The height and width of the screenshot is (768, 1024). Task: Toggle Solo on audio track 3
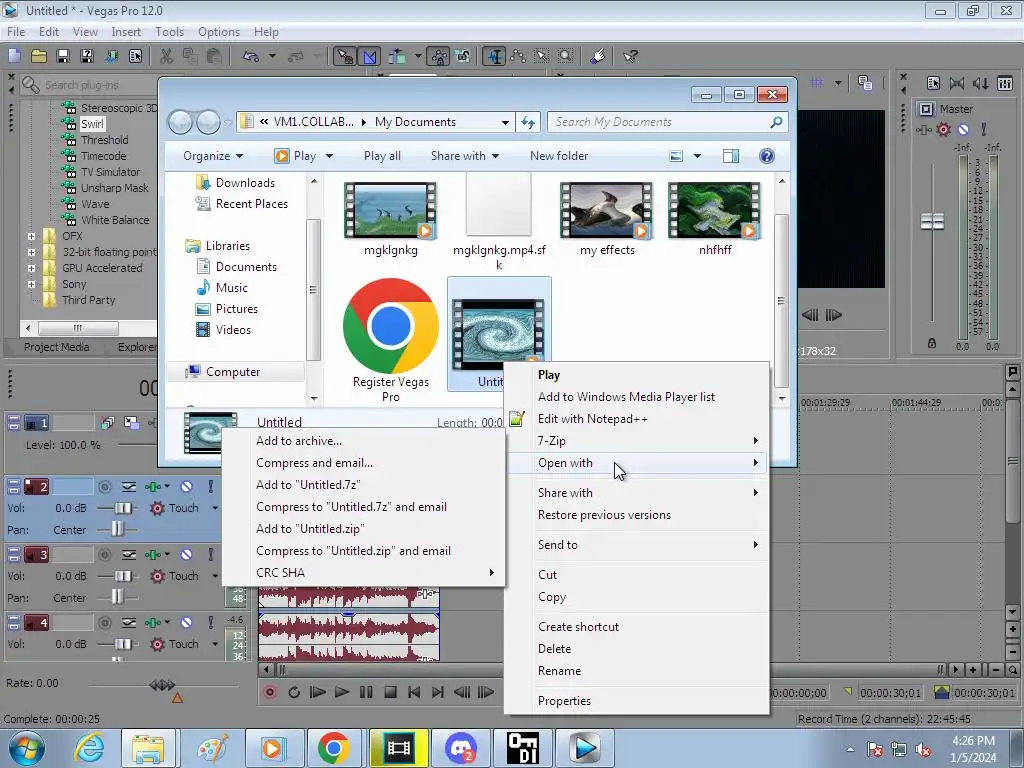[210, 554]
